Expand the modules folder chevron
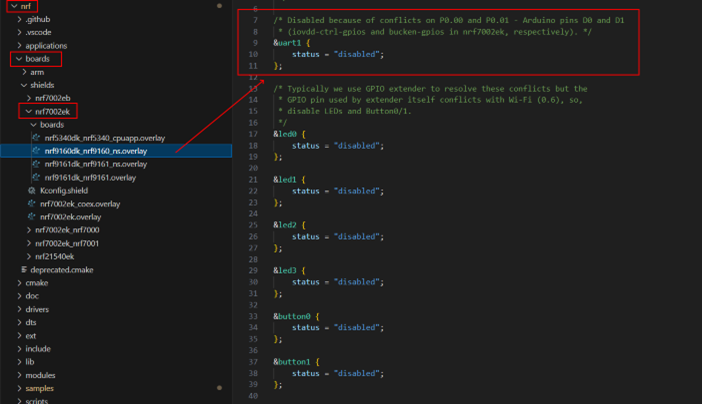The width and height of the screenshot is (702, 404). 19,375
